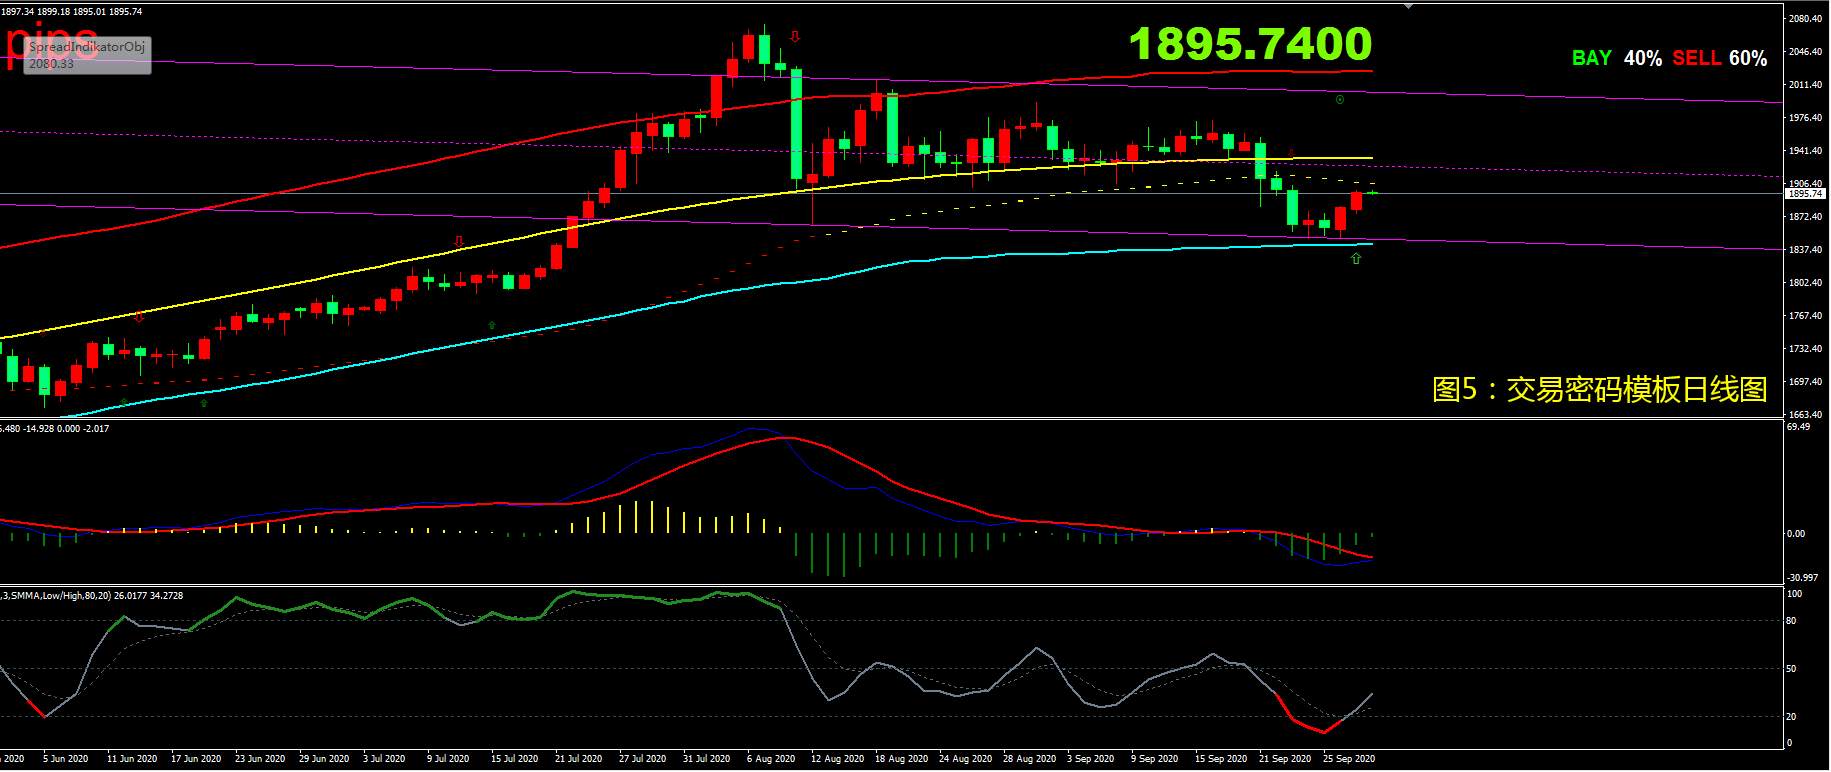Select green up arrow below the latest candles
The width and height of the screenshot is (1831, 772).
pos(1356,259)
